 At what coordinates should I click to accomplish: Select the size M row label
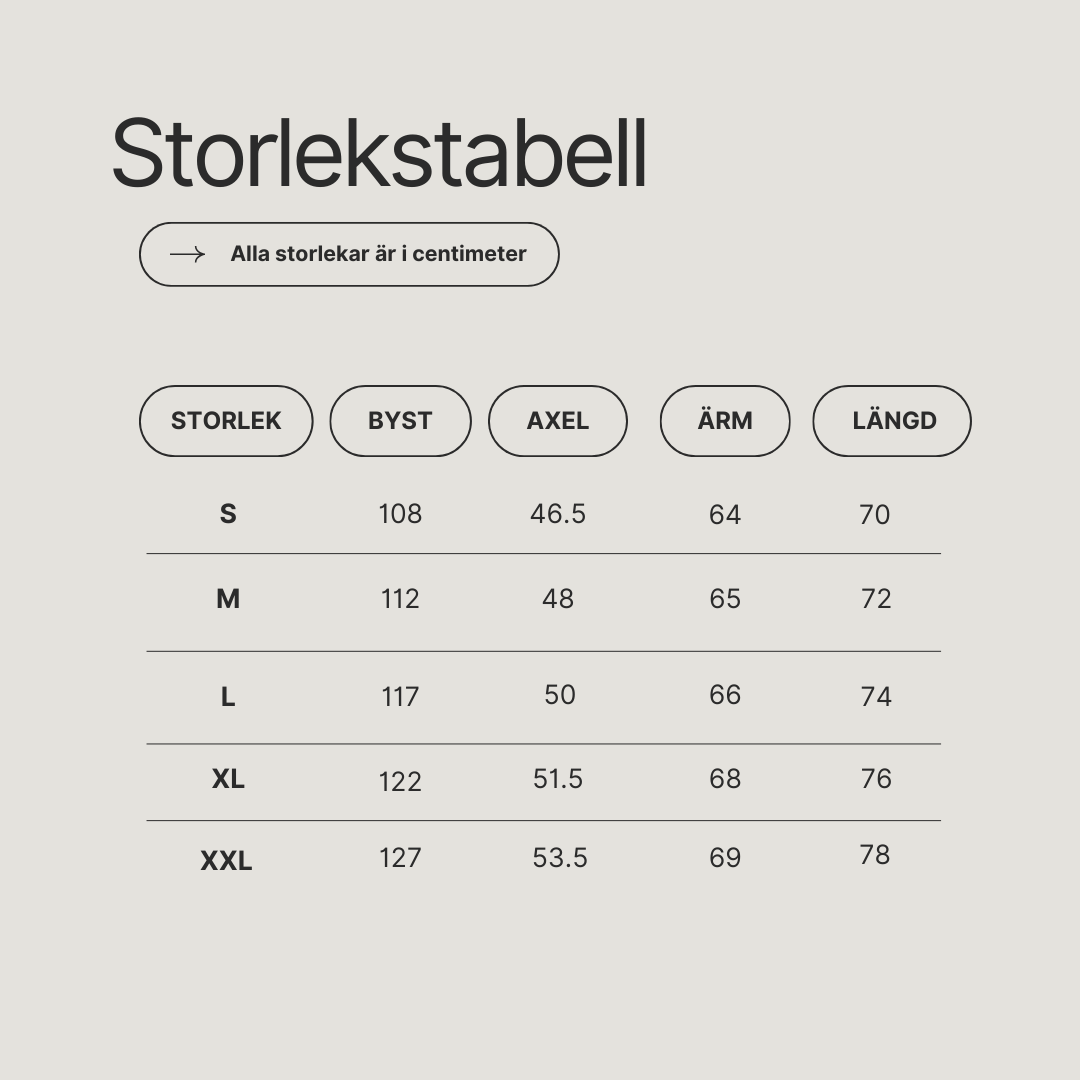pyautogui.click(x=228, y=599)
